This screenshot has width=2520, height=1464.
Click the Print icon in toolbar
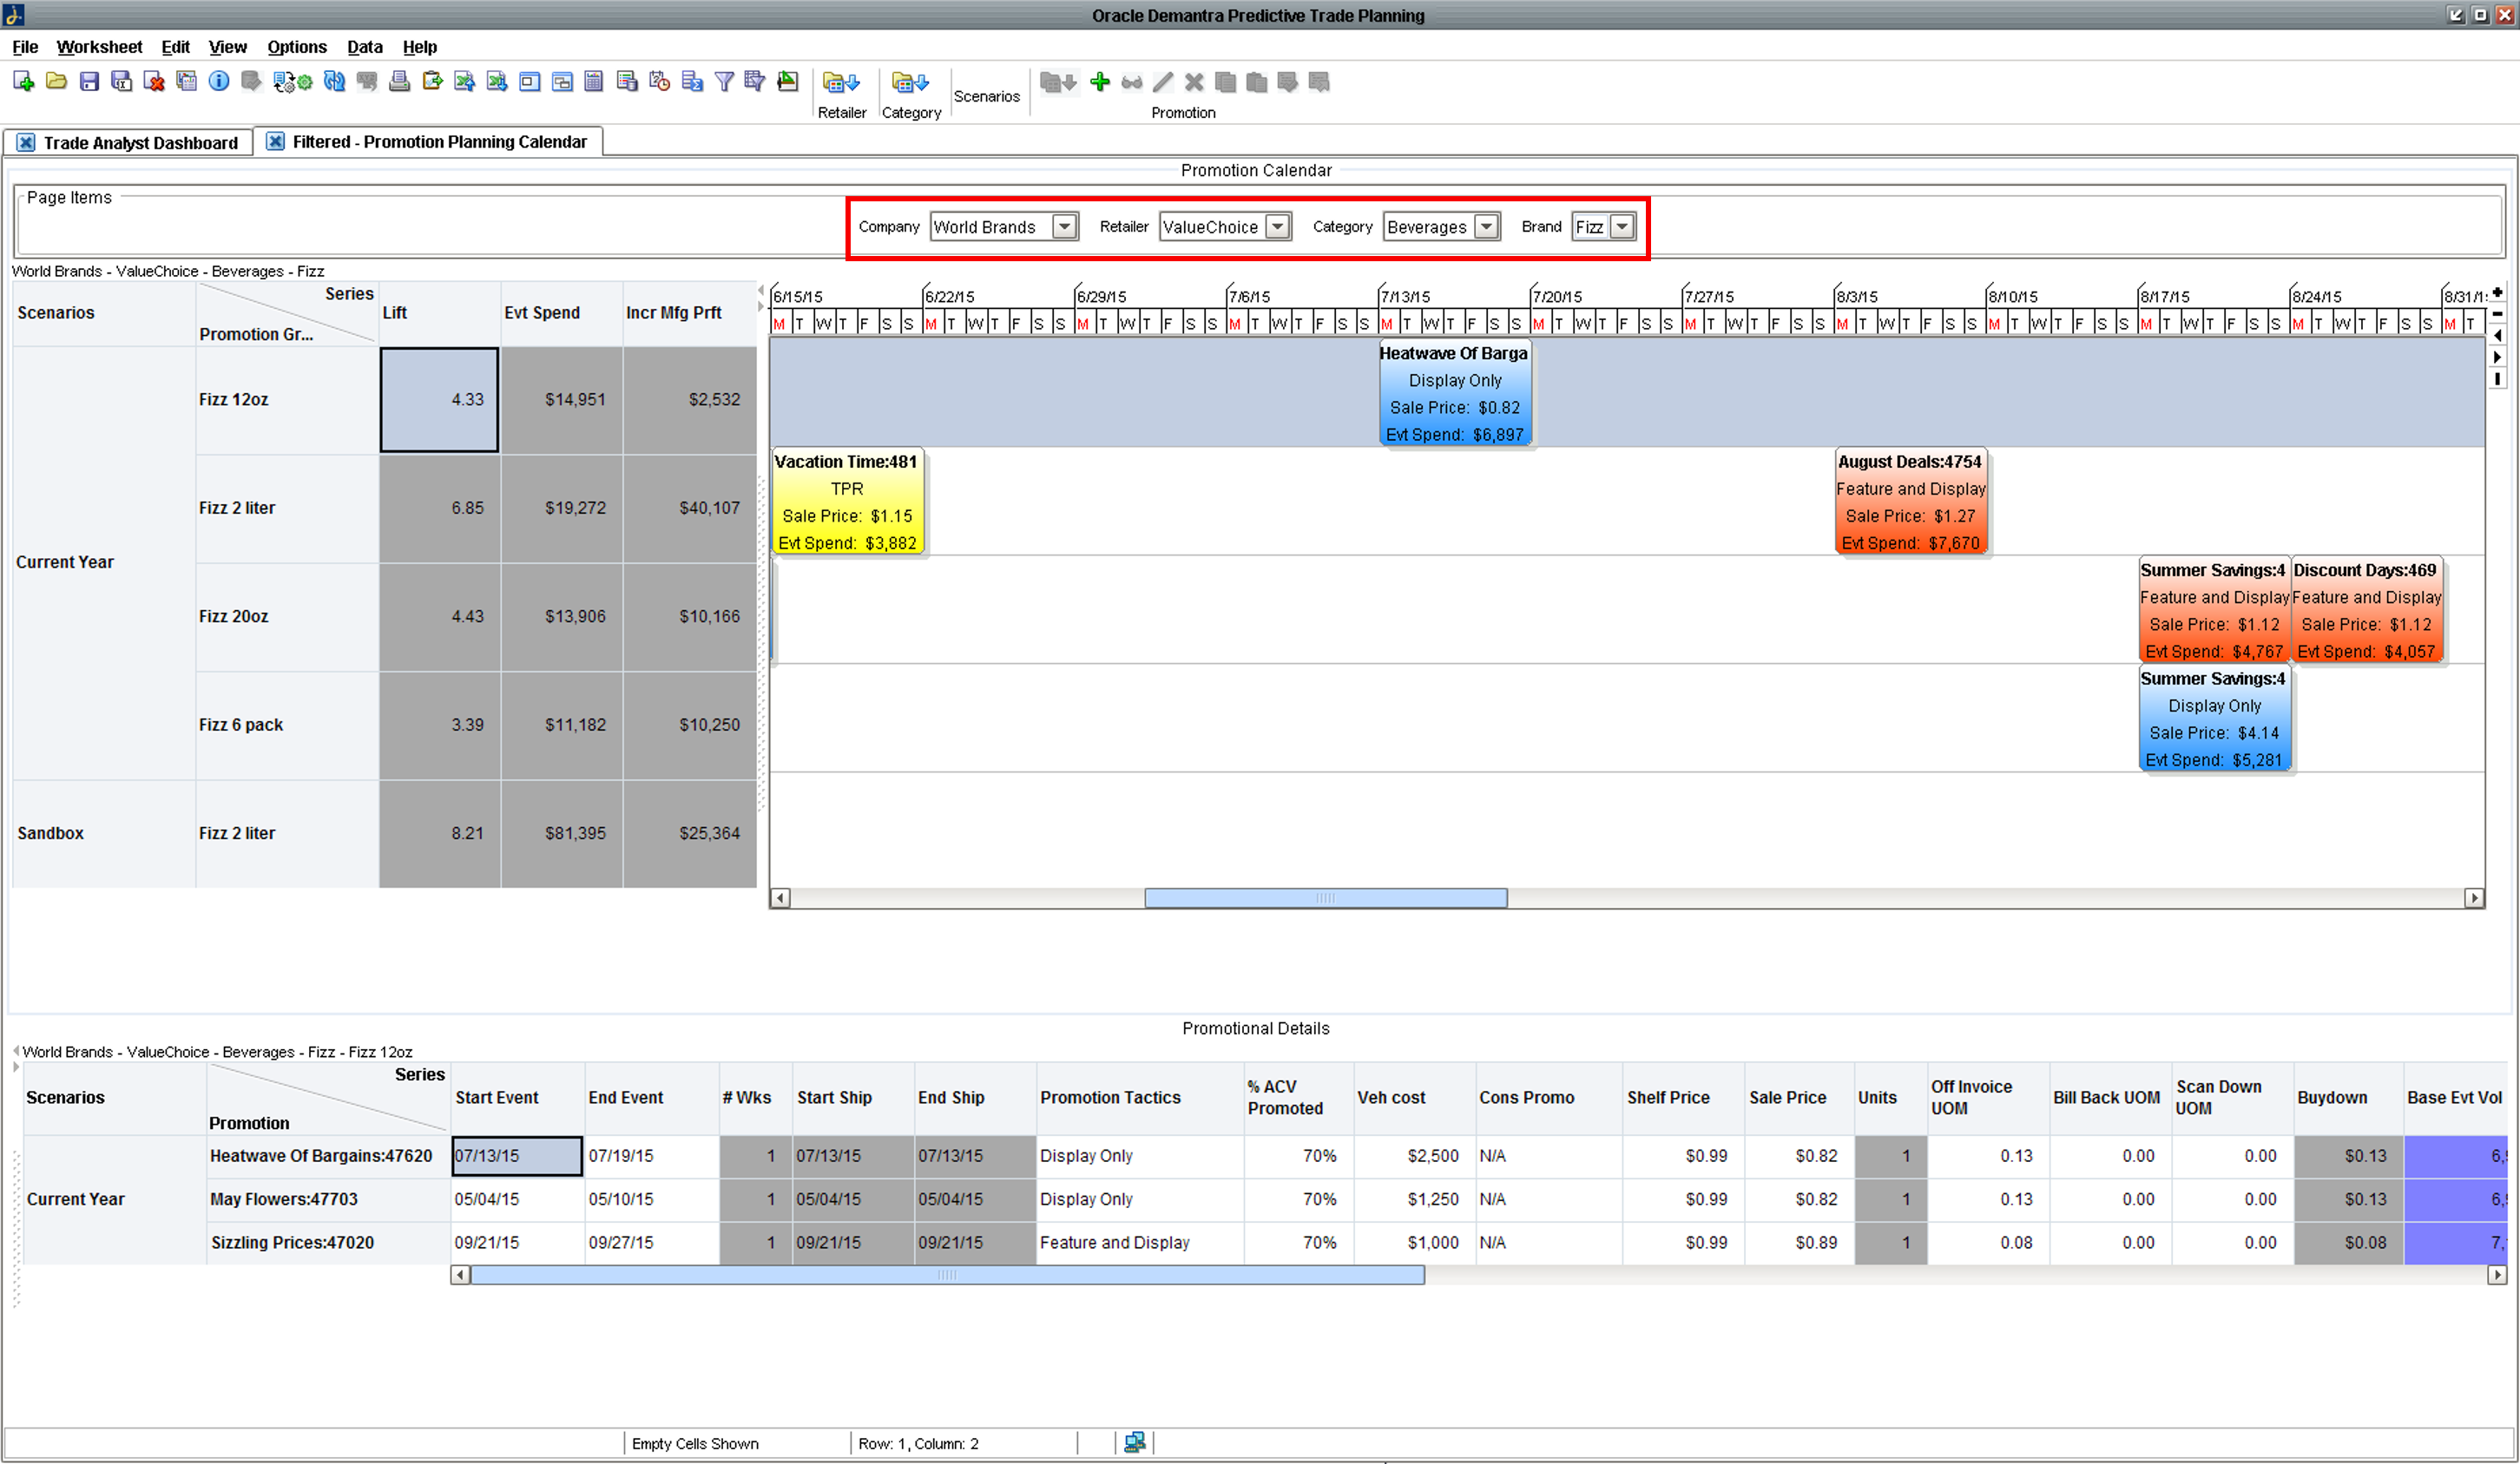click(399, 82)
